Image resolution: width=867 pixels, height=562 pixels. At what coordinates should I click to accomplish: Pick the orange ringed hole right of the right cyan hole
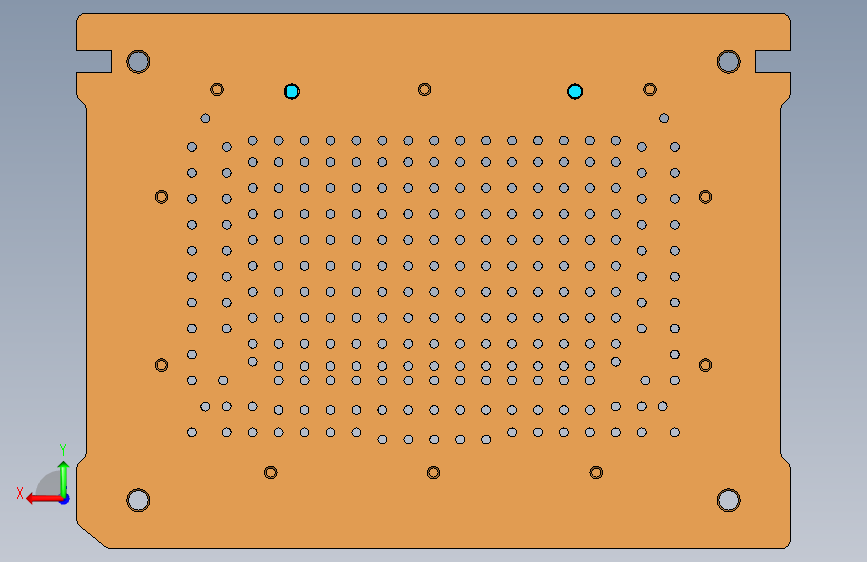pyautogui.click(x=650, y=89)
